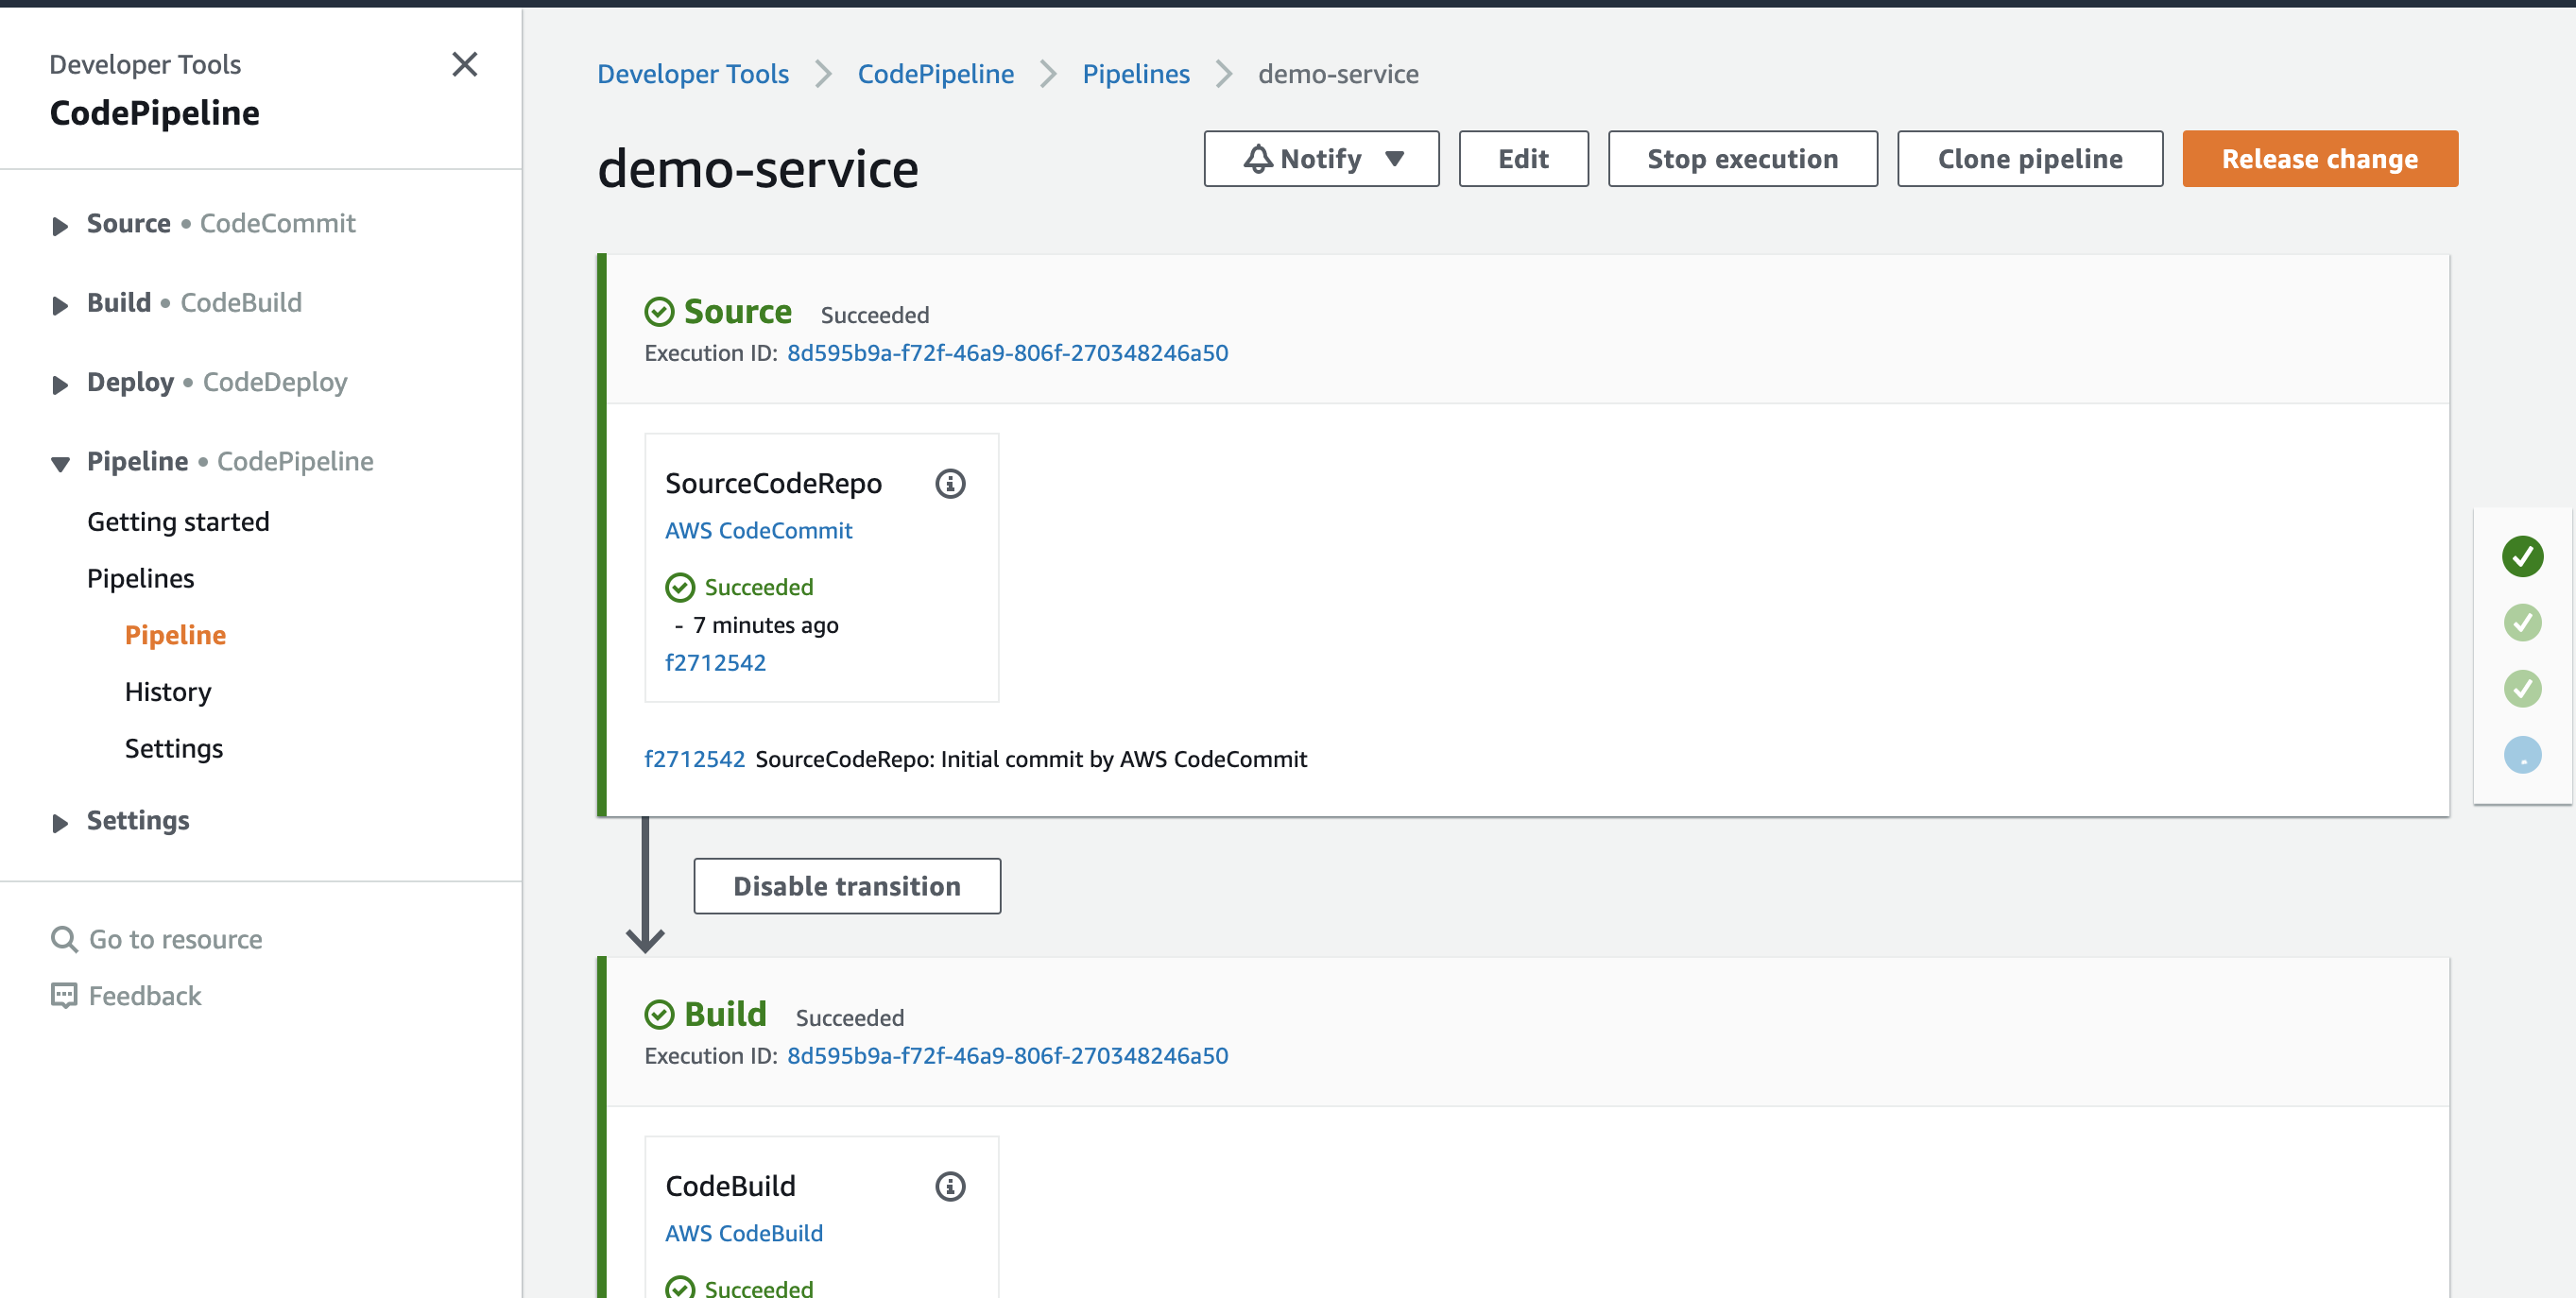2576x1298 pixels.
Task: Open the AWS CodeCommit provider link
Action: point(759,531)
